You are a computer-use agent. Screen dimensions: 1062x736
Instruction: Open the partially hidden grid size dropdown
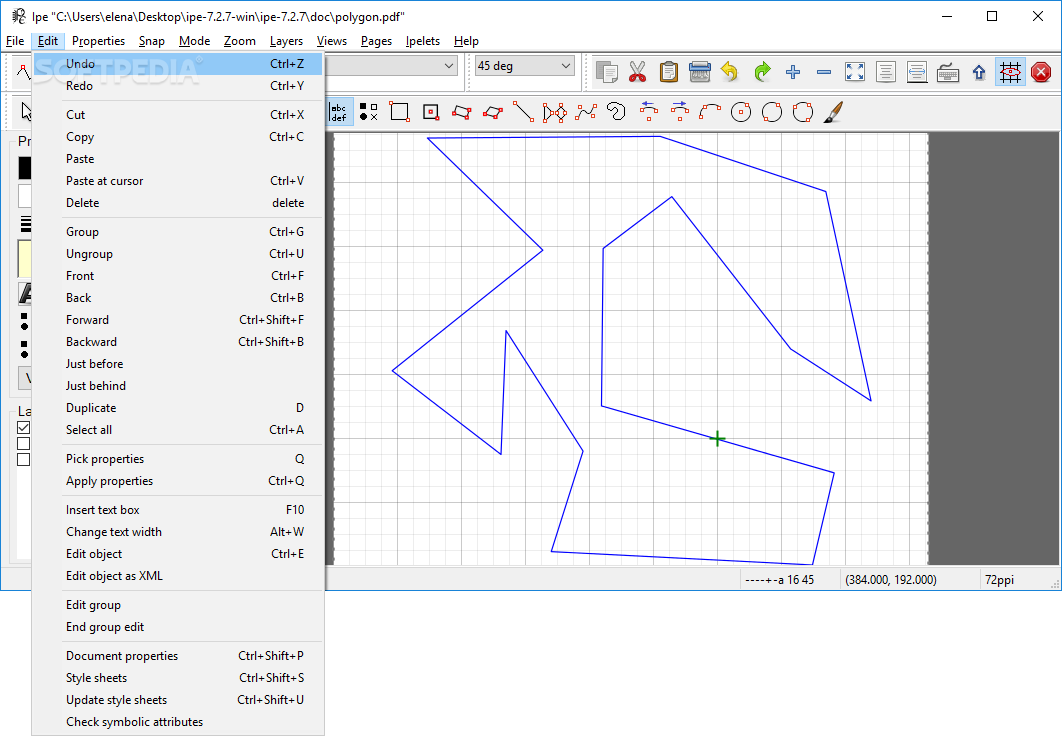point(391,66)
